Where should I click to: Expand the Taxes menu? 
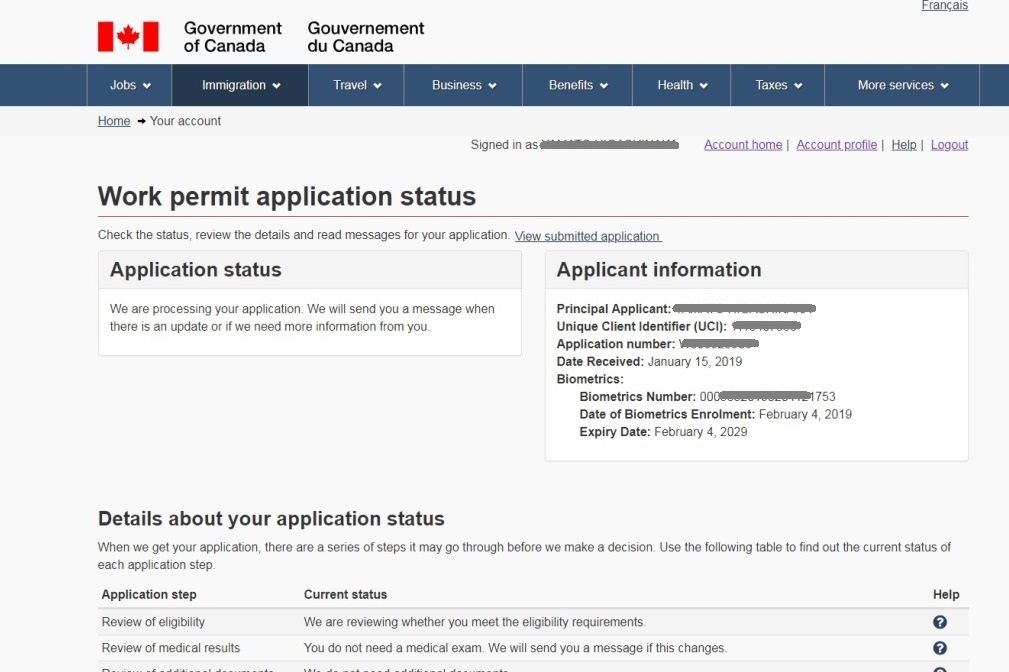tap(778, 85)
